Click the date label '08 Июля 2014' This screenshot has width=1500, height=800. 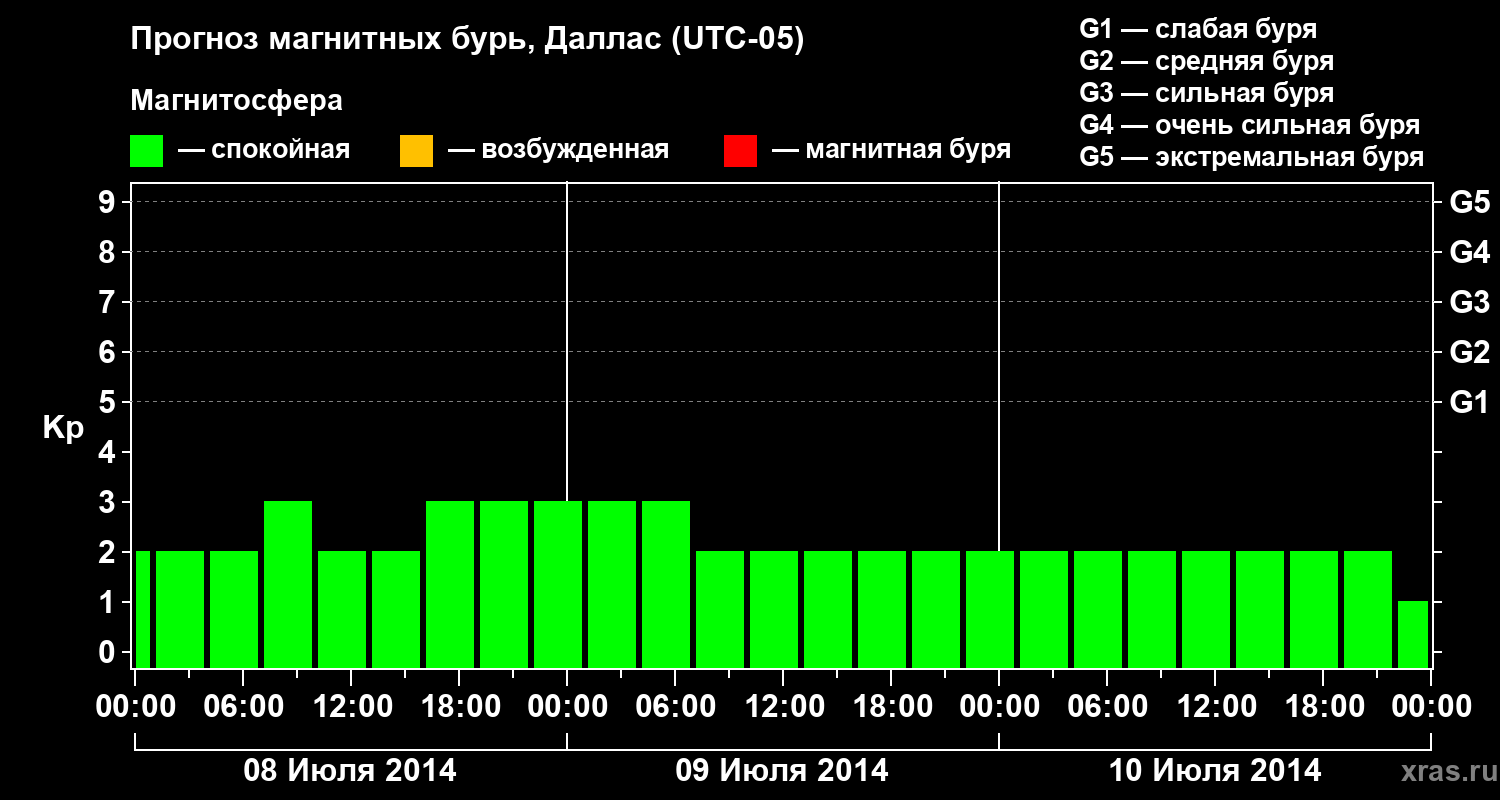tap(350, 771)
